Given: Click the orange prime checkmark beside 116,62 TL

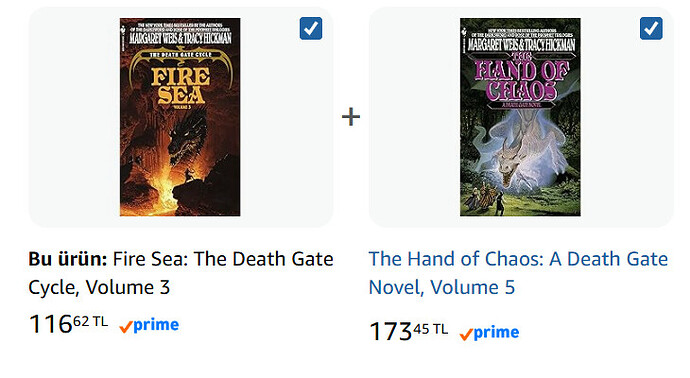Looking at the screenshot, I should 126,327.
